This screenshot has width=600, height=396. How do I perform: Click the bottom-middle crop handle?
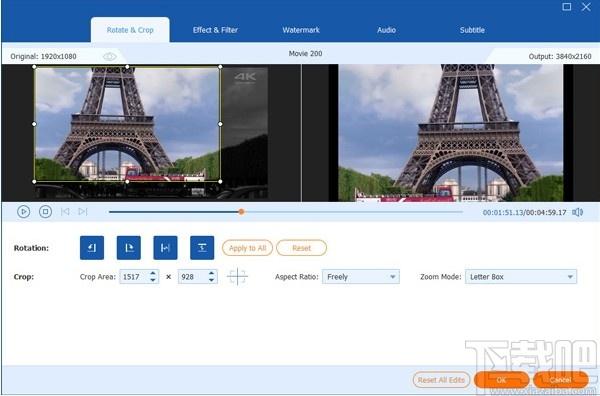(127, 181)
